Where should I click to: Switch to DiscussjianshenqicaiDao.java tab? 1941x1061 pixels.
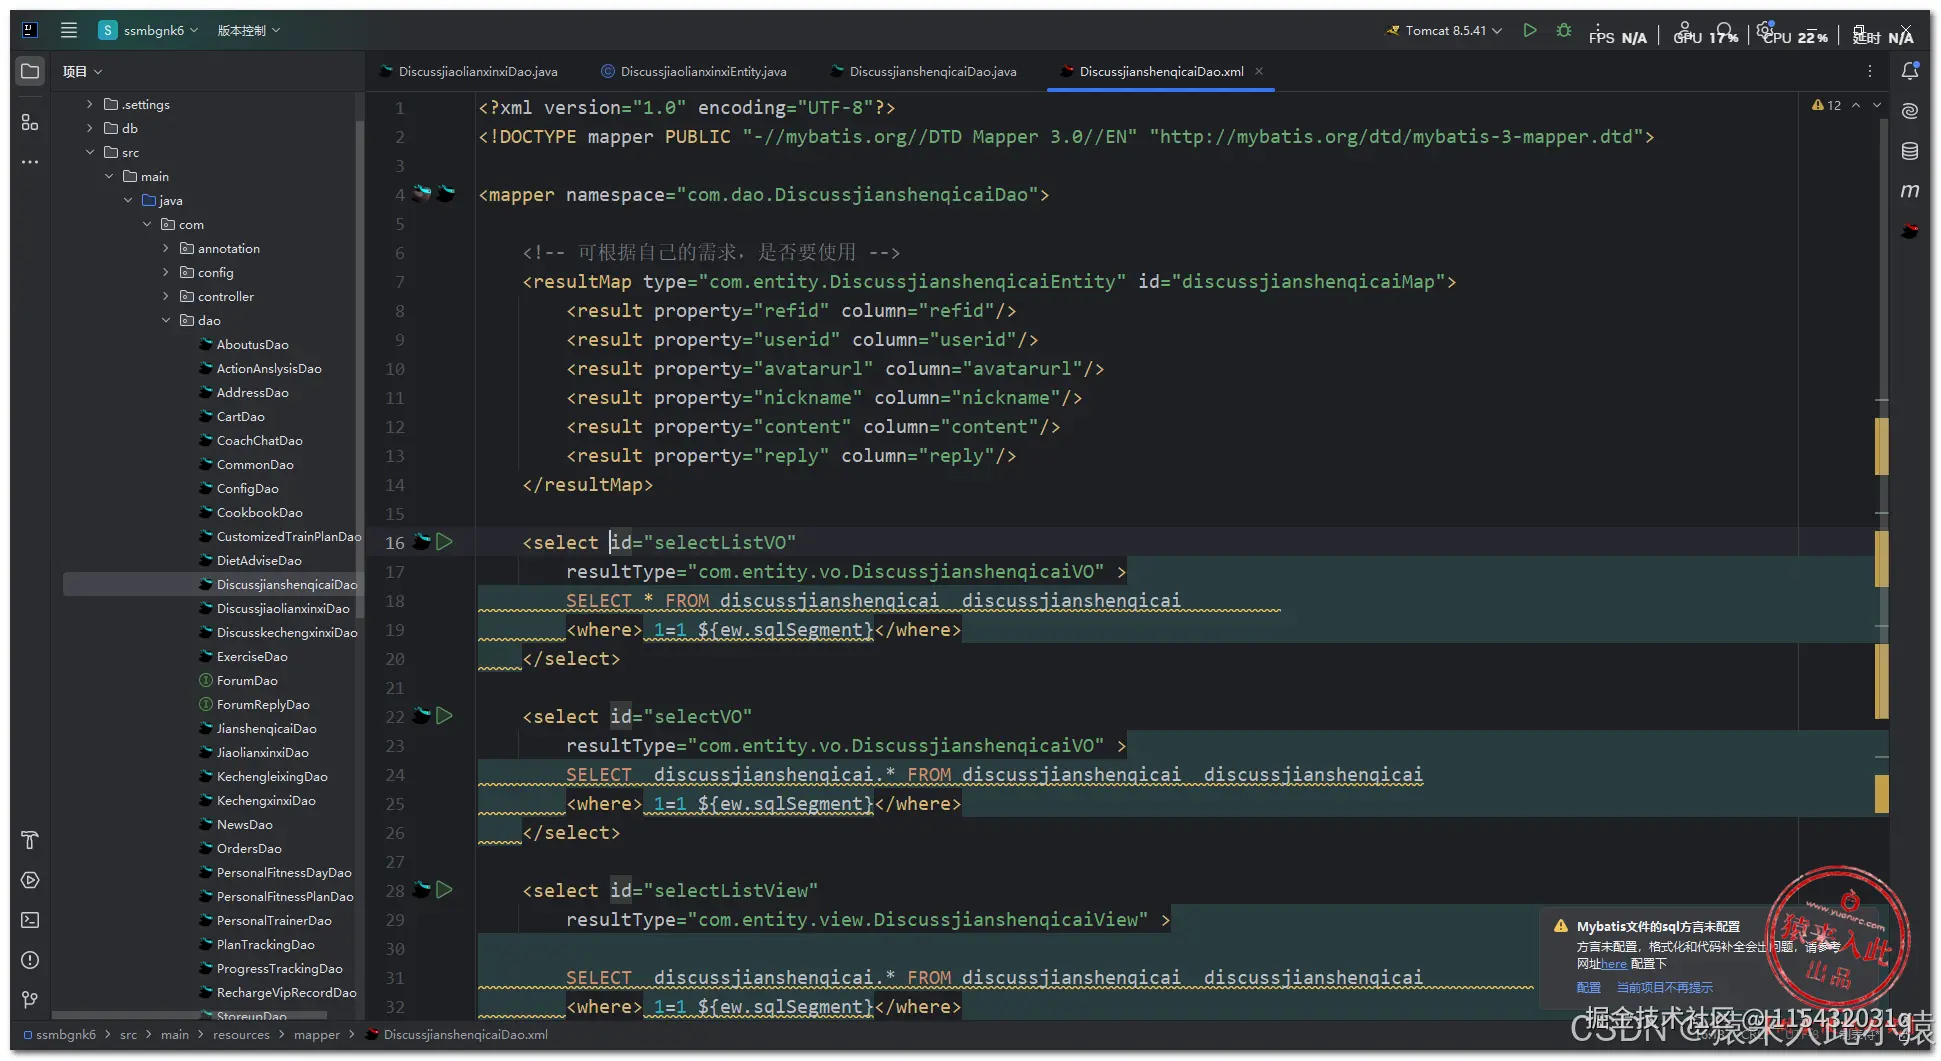tap(924, 71)
